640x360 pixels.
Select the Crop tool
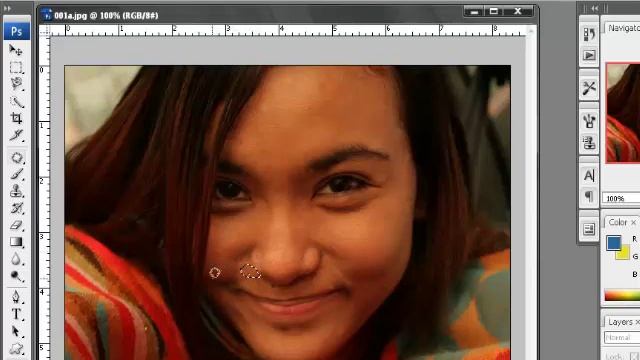(16, 118)
